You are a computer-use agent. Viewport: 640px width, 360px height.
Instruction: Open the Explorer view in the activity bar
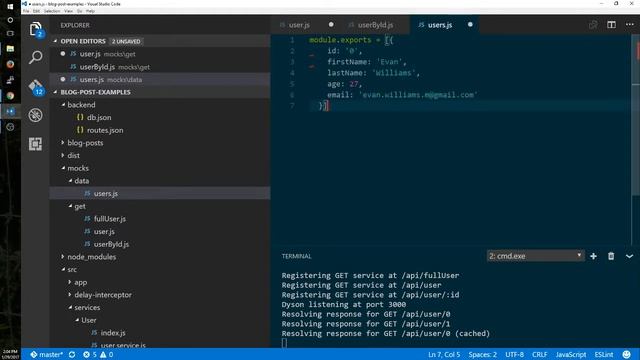click(x=36, y=29)
